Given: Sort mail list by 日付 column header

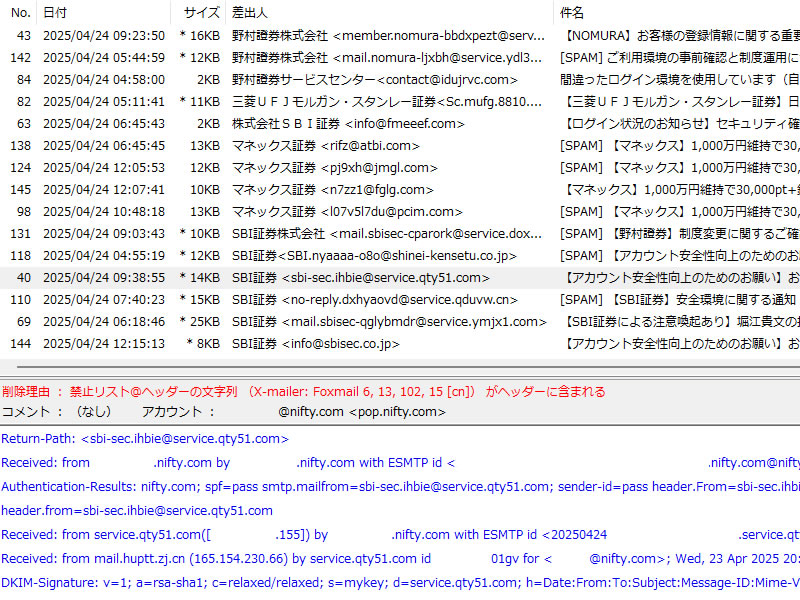Looking at the screenshot, I should pos(104,12).
